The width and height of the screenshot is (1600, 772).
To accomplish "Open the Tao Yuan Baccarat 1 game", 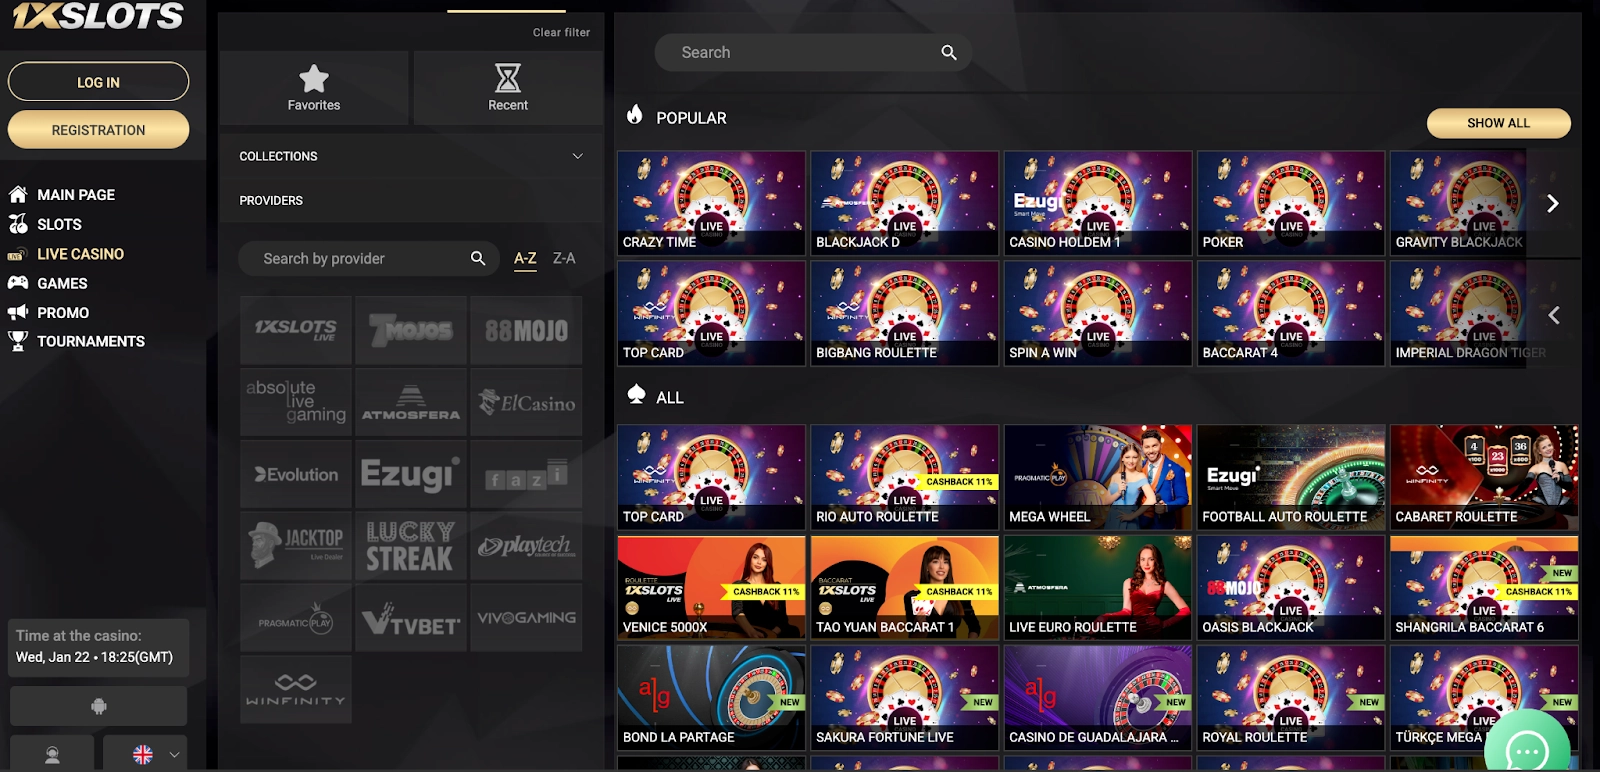I will coord(904,588).
